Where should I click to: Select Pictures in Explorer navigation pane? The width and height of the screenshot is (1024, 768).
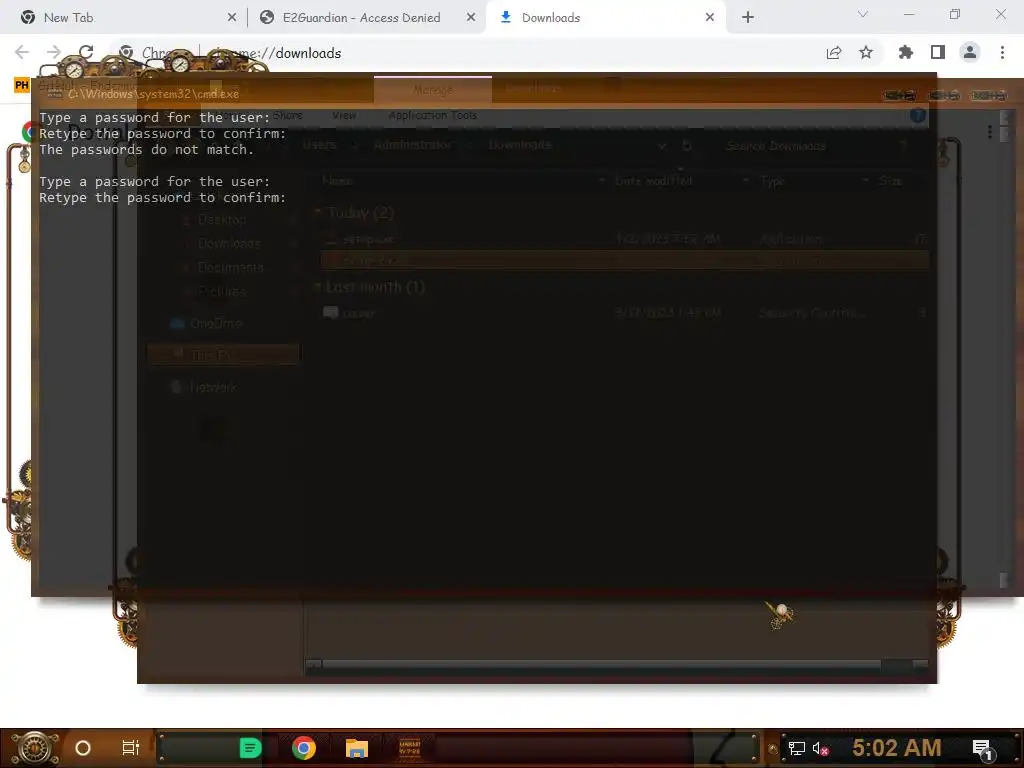(222, 291)
